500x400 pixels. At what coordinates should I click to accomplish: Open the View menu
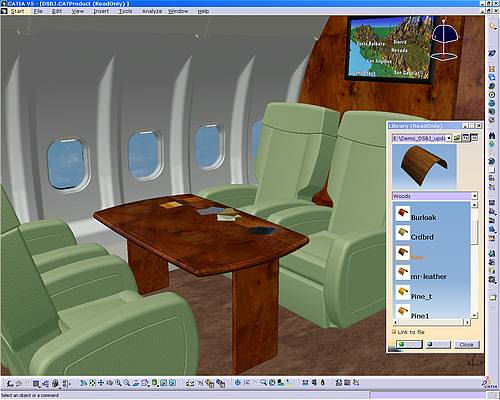coord(77,11)
